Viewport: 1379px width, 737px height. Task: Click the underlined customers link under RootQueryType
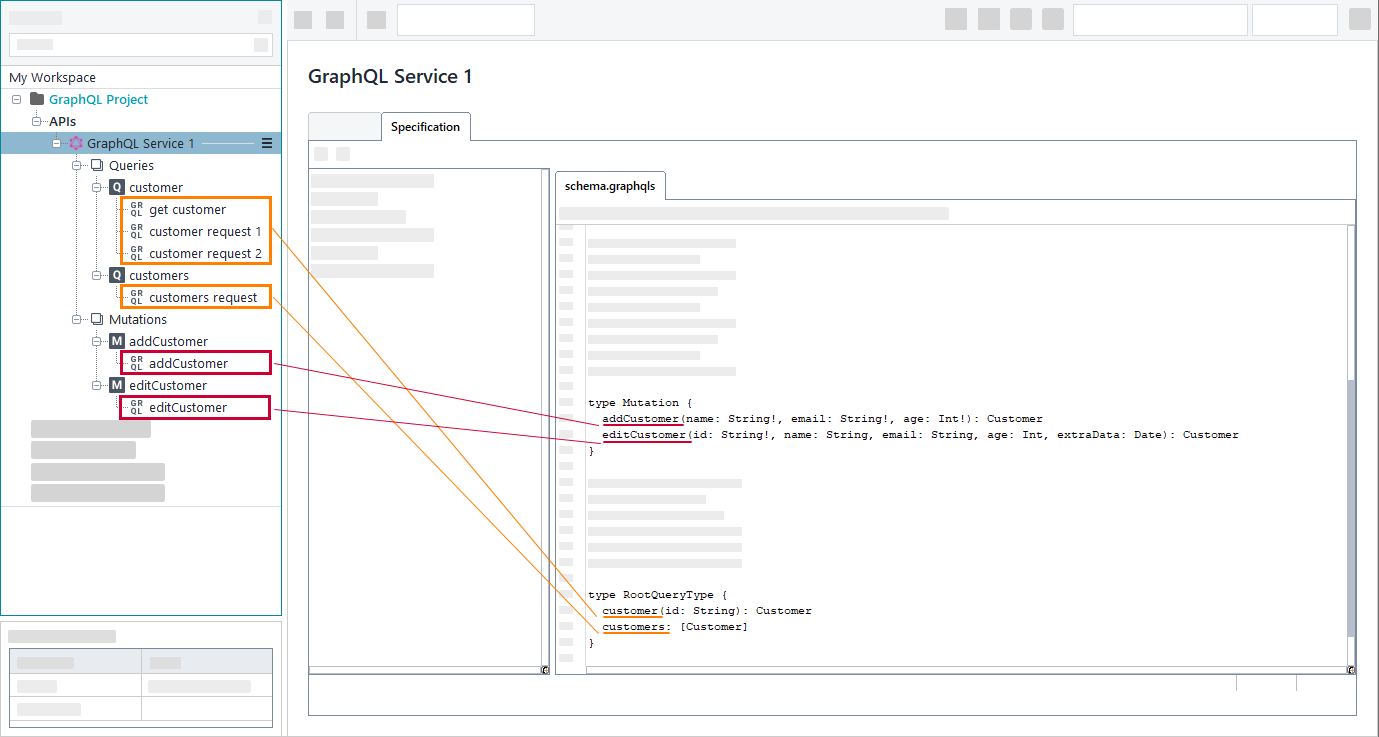pyautogui.click(x=635, y=626)
